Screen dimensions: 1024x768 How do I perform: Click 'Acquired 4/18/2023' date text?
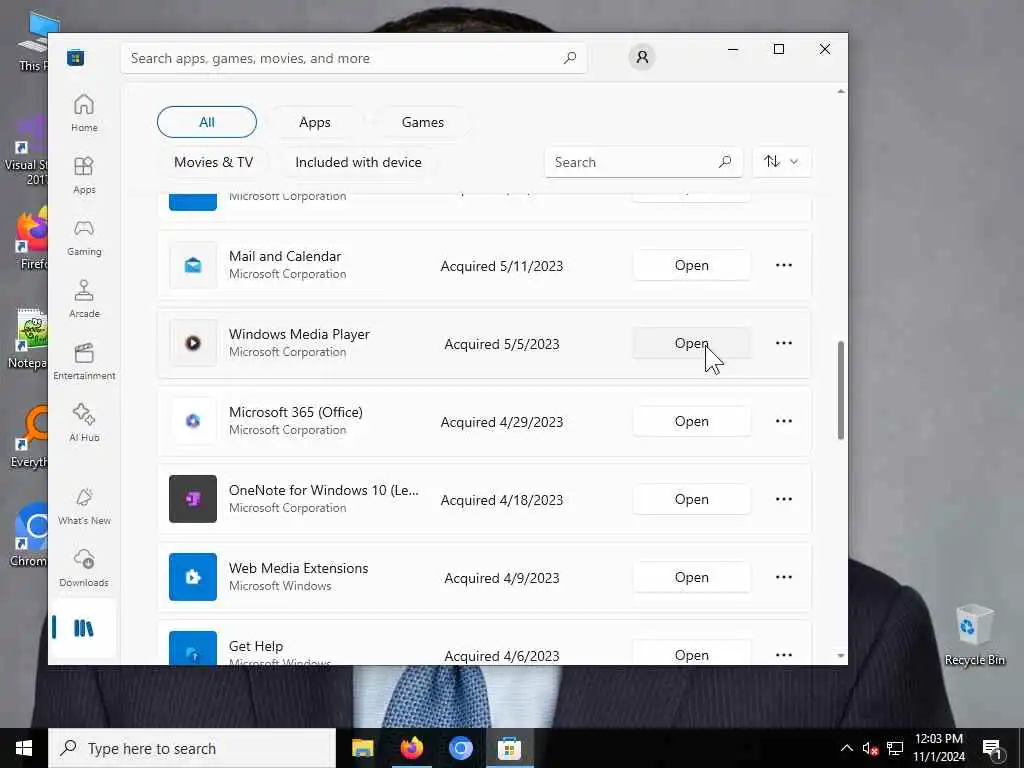[502, 500]
